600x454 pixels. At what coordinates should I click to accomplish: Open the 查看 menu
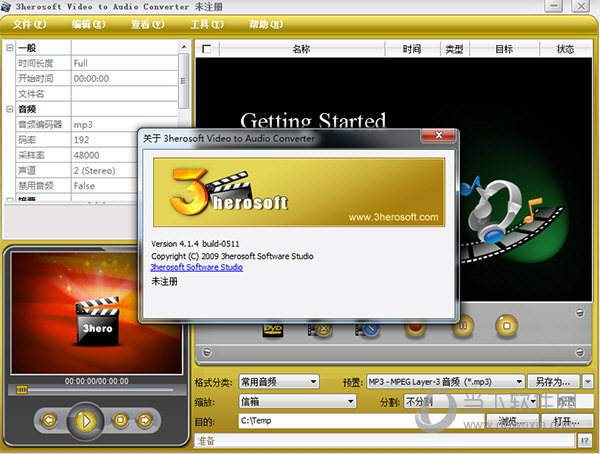coord(148,24)
